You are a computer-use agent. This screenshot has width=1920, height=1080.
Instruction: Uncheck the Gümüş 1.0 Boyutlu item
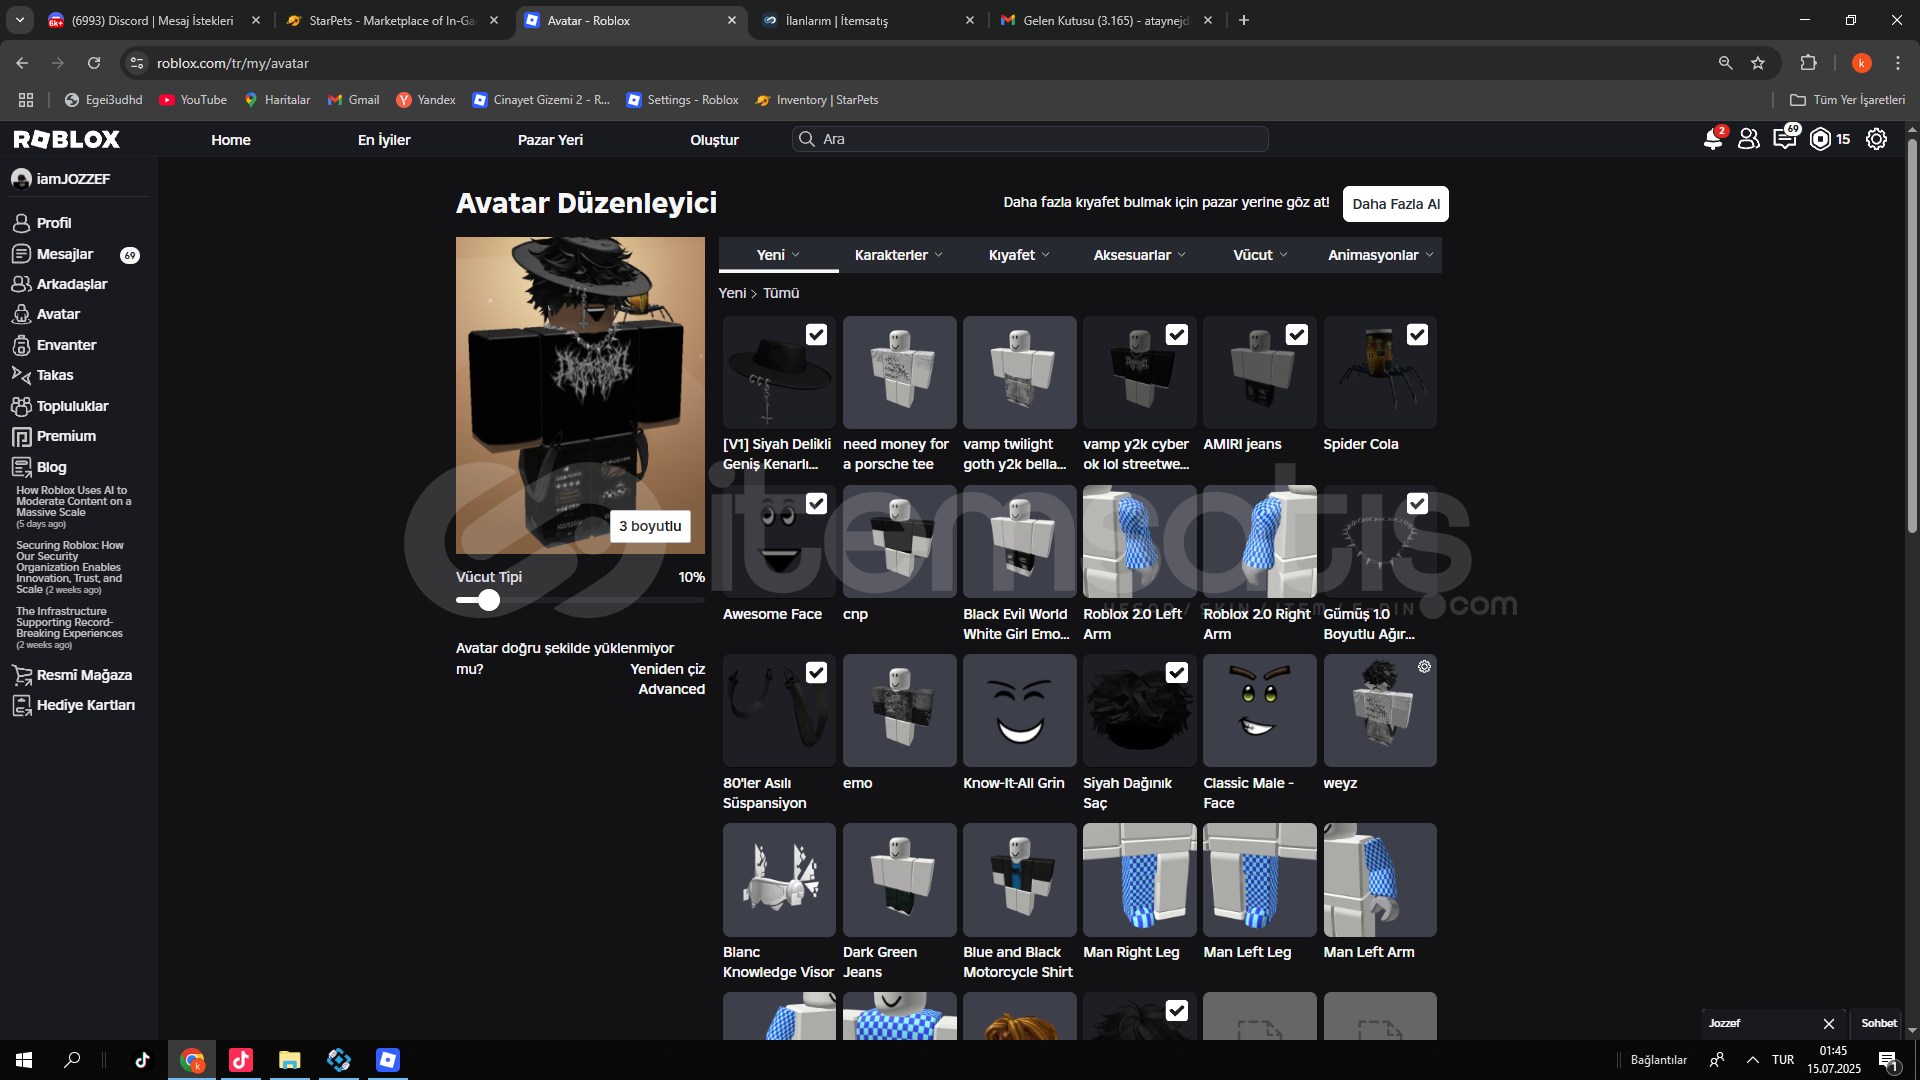pos(1417,504)
